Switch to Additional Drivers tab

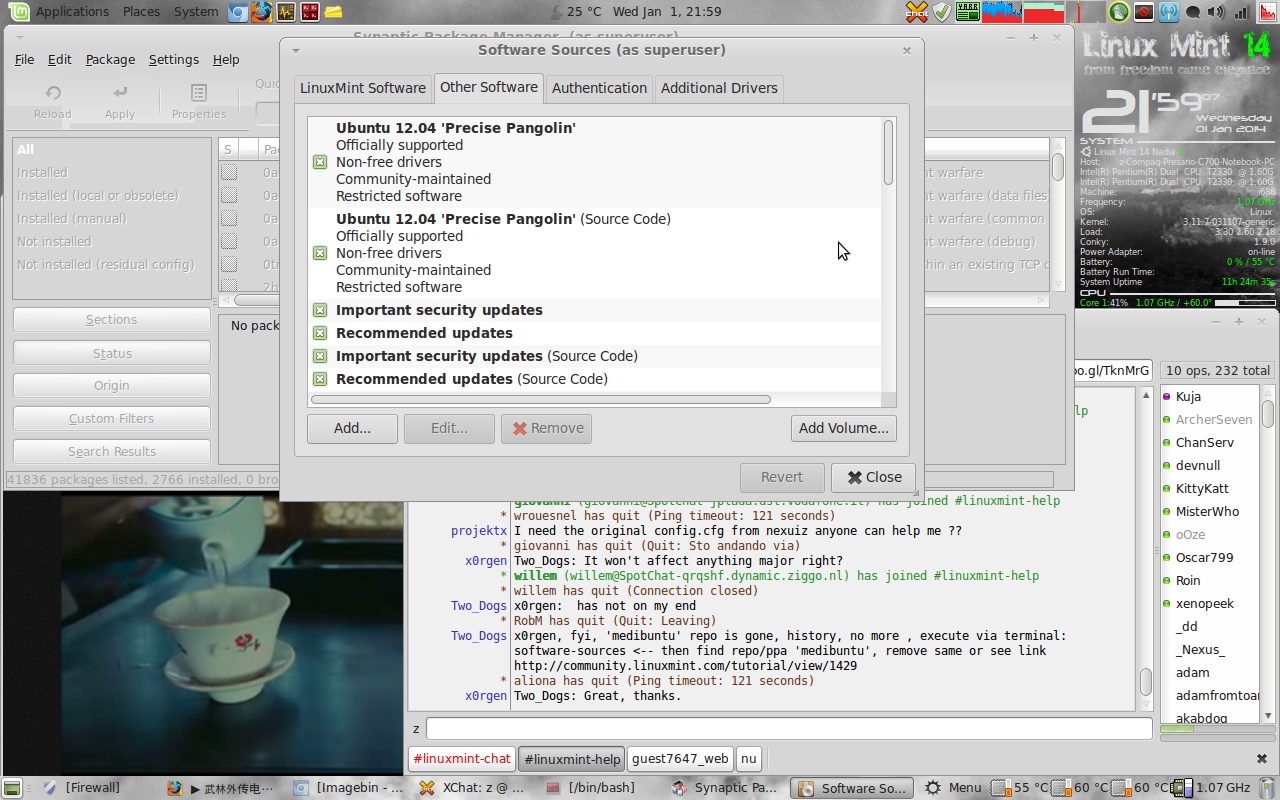(719, 88)
